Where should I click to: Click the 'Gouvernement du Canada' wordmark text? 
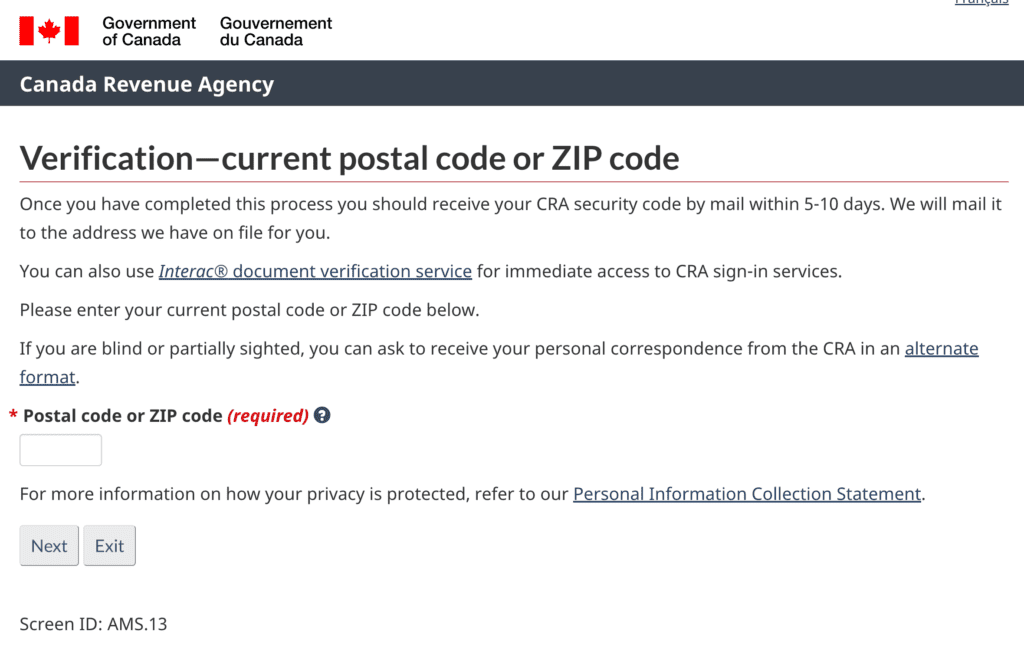coord(276,31)
